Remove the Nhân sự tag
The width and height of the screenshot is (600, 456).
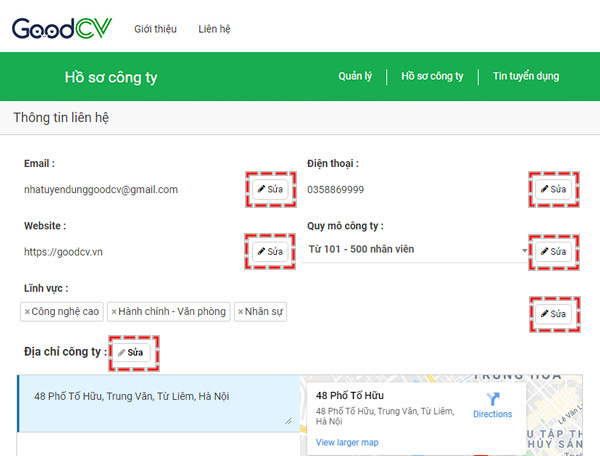click(241, 312)
